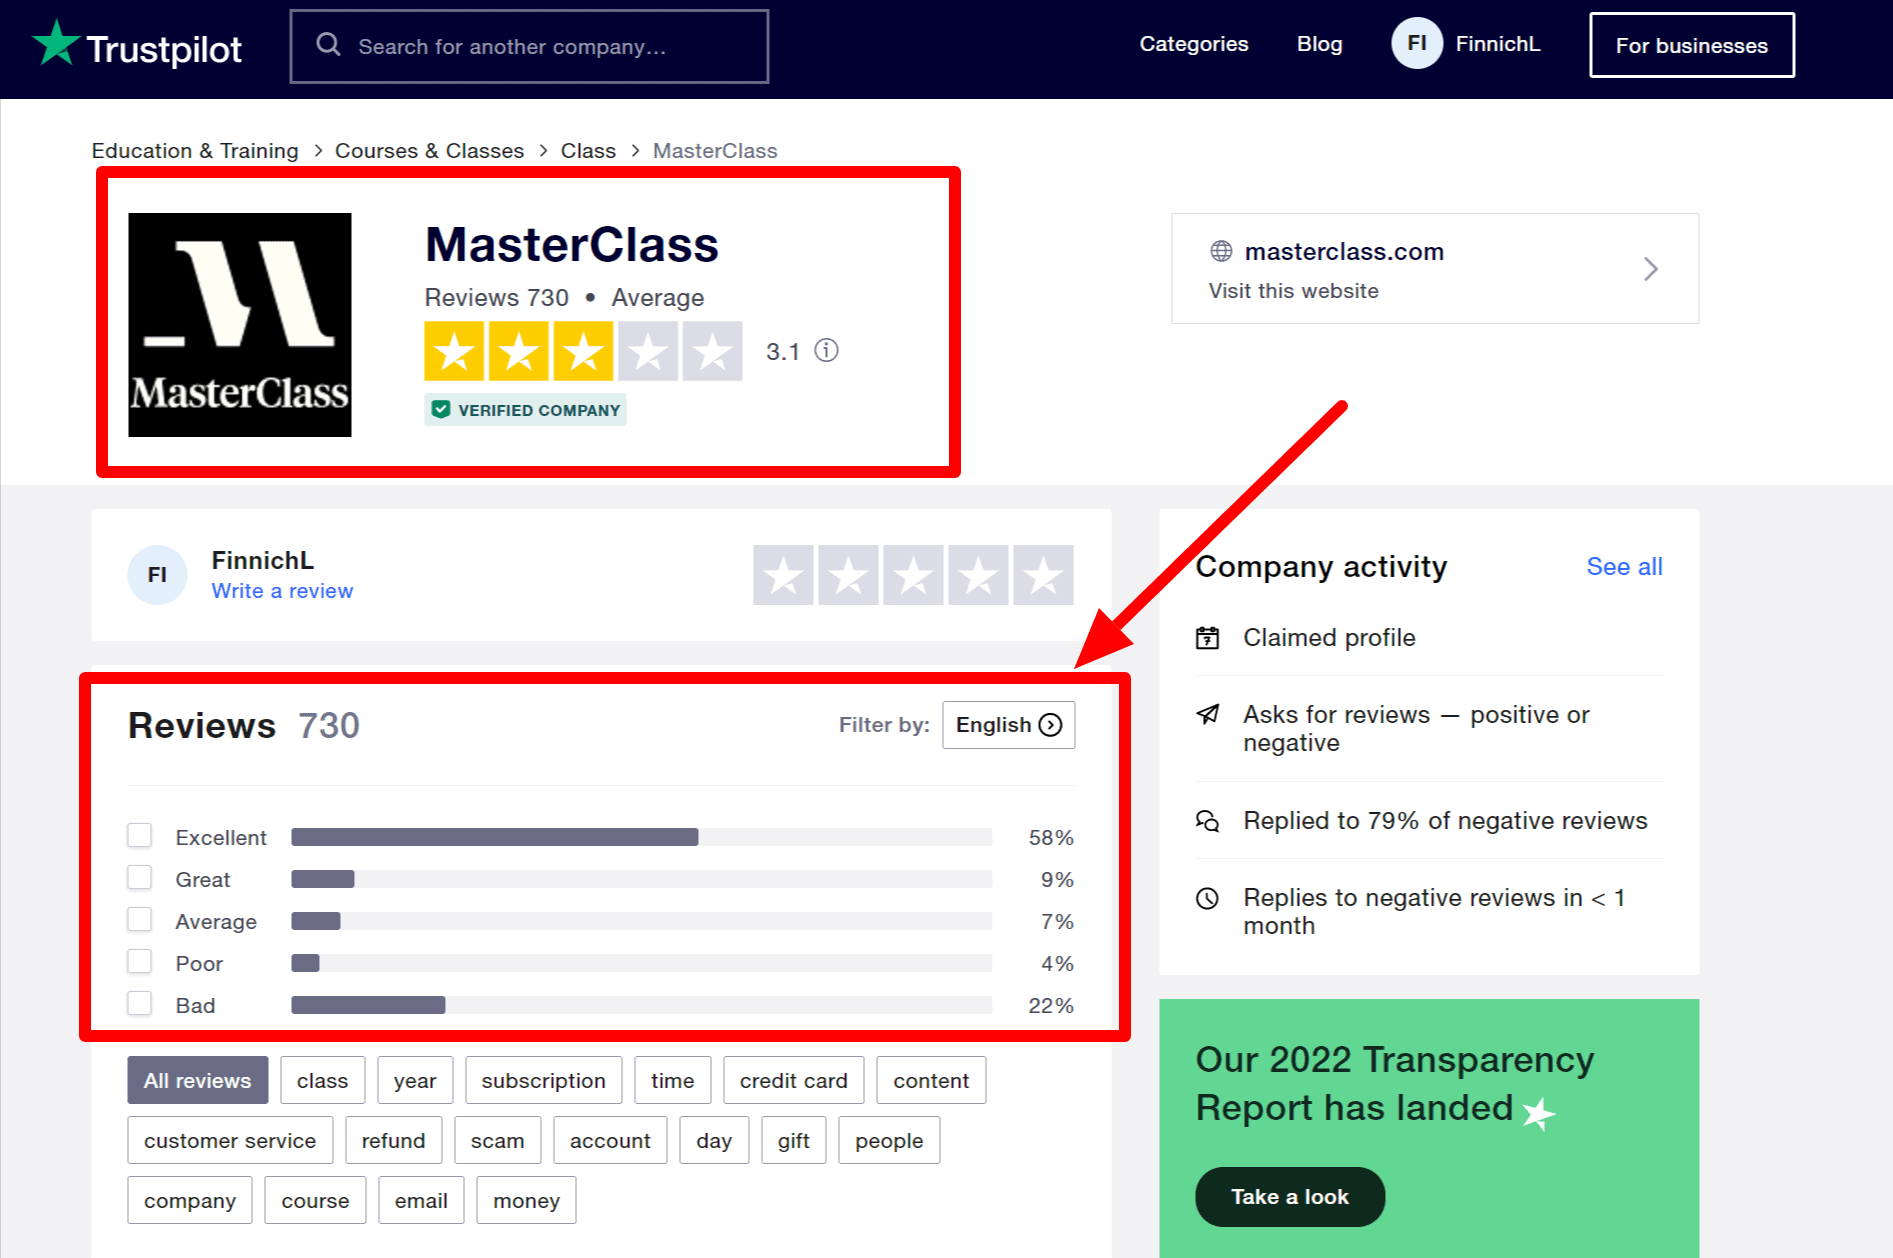Screen dimensions: 1893x1258
Task: Click the Excellent 58% rating bar
Action: tap(642, 837)
